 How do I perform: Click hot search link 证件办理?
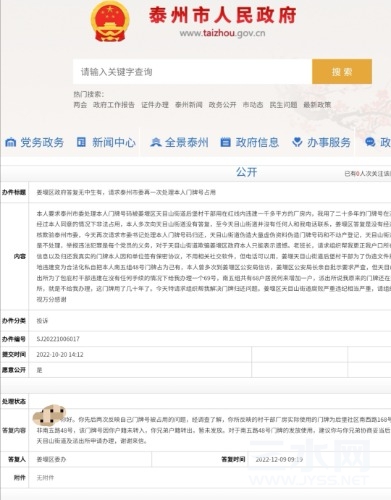click(155, 105)
